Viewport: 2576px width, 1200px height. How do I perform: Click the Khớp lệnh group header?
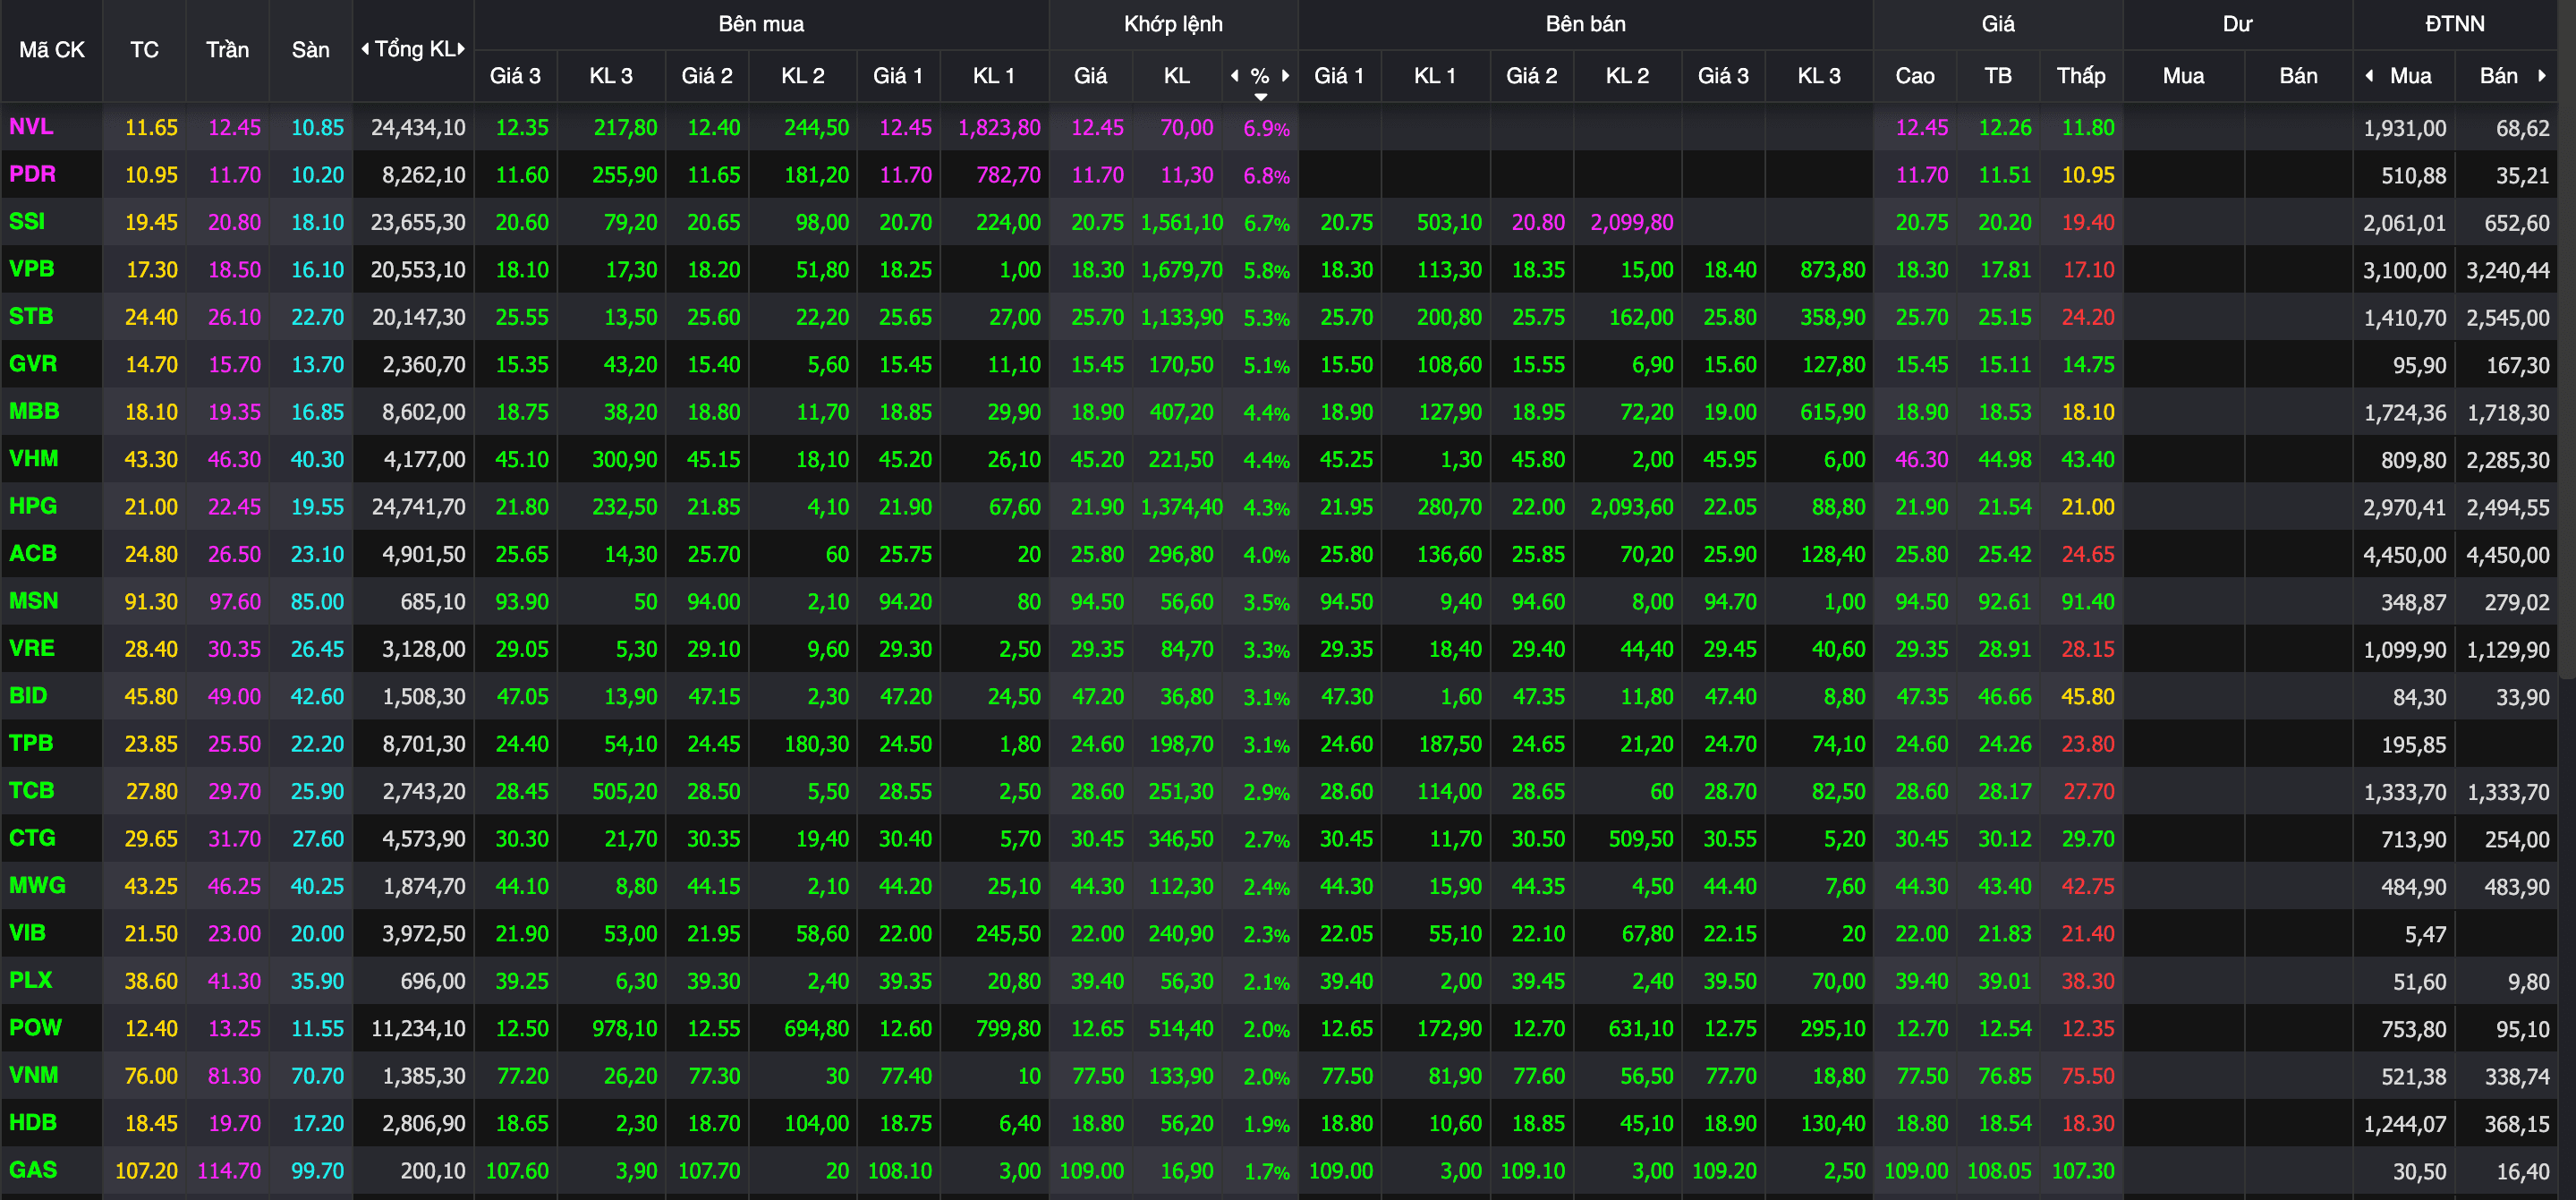pyautogui.click(x=1173, y=24)
